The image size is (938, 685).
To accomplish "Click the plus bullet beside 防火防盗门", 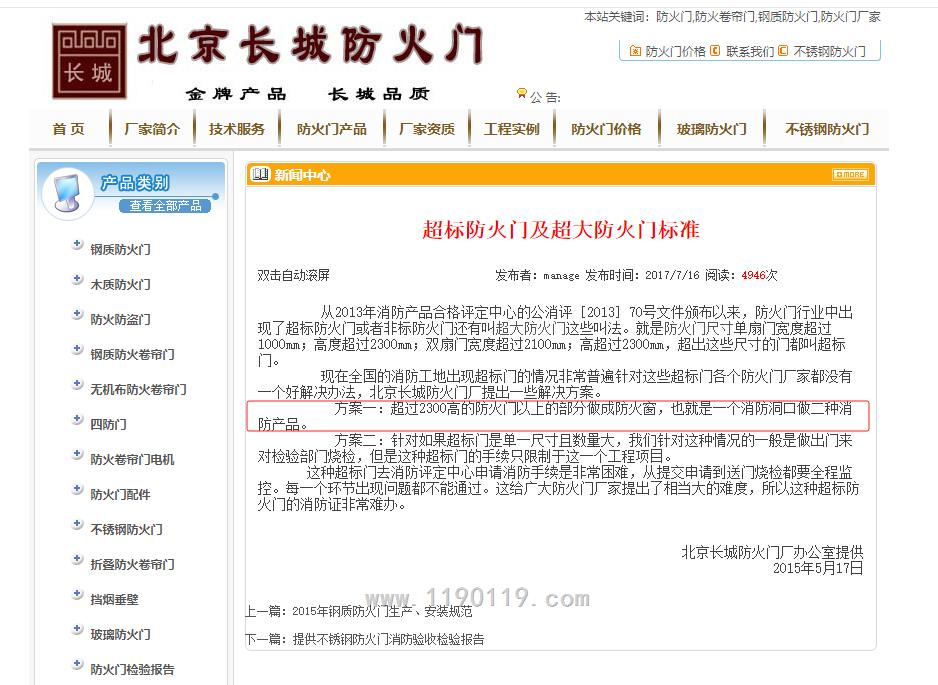I will tap(77, 314).
